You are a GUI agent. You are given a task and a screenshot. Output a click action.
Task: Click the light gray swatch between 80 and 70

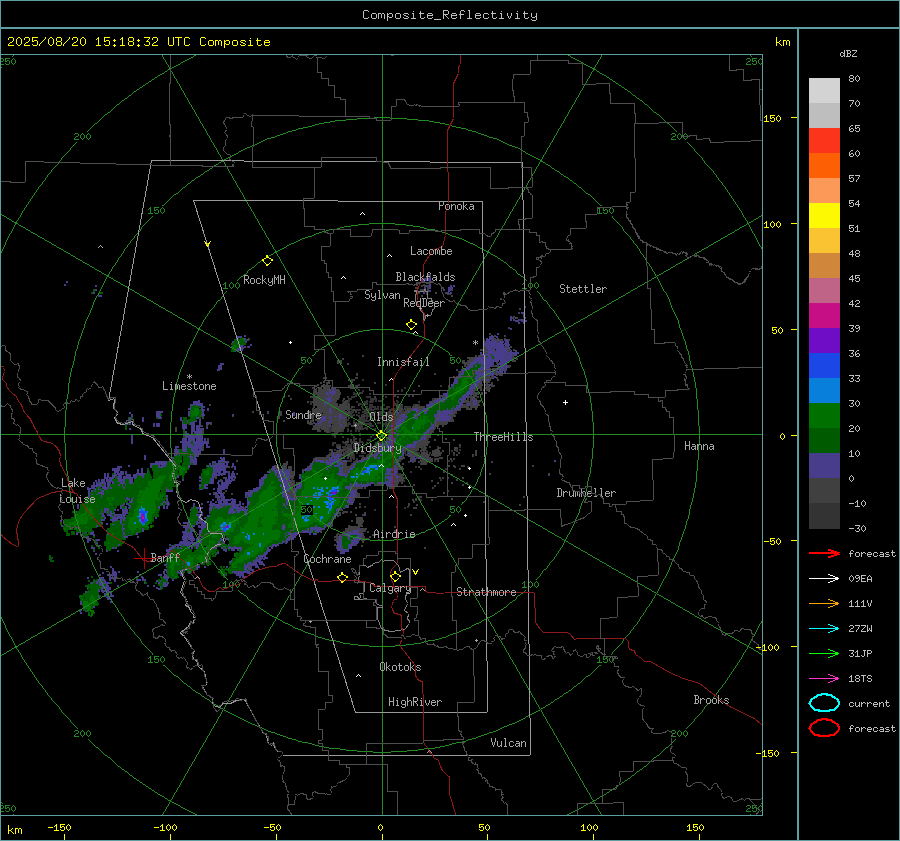tap(824, 91)
